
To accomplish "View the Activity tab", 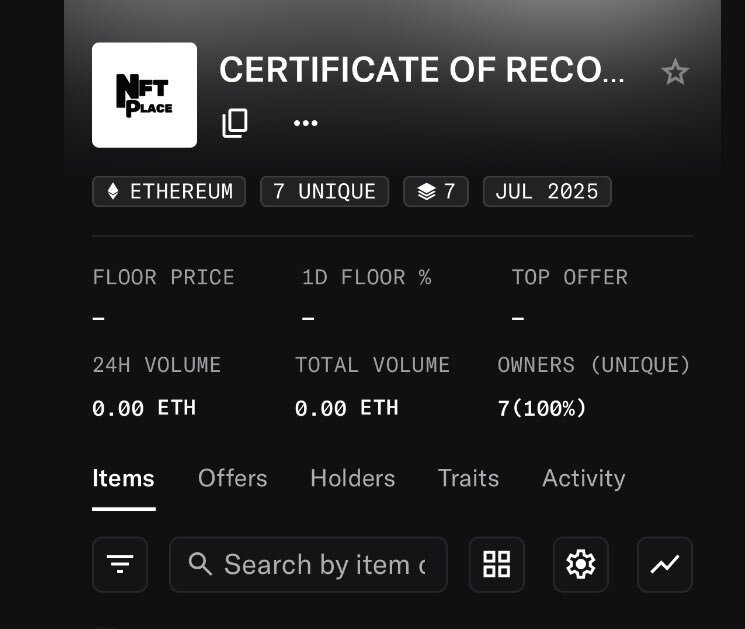I will coord(583,478).
